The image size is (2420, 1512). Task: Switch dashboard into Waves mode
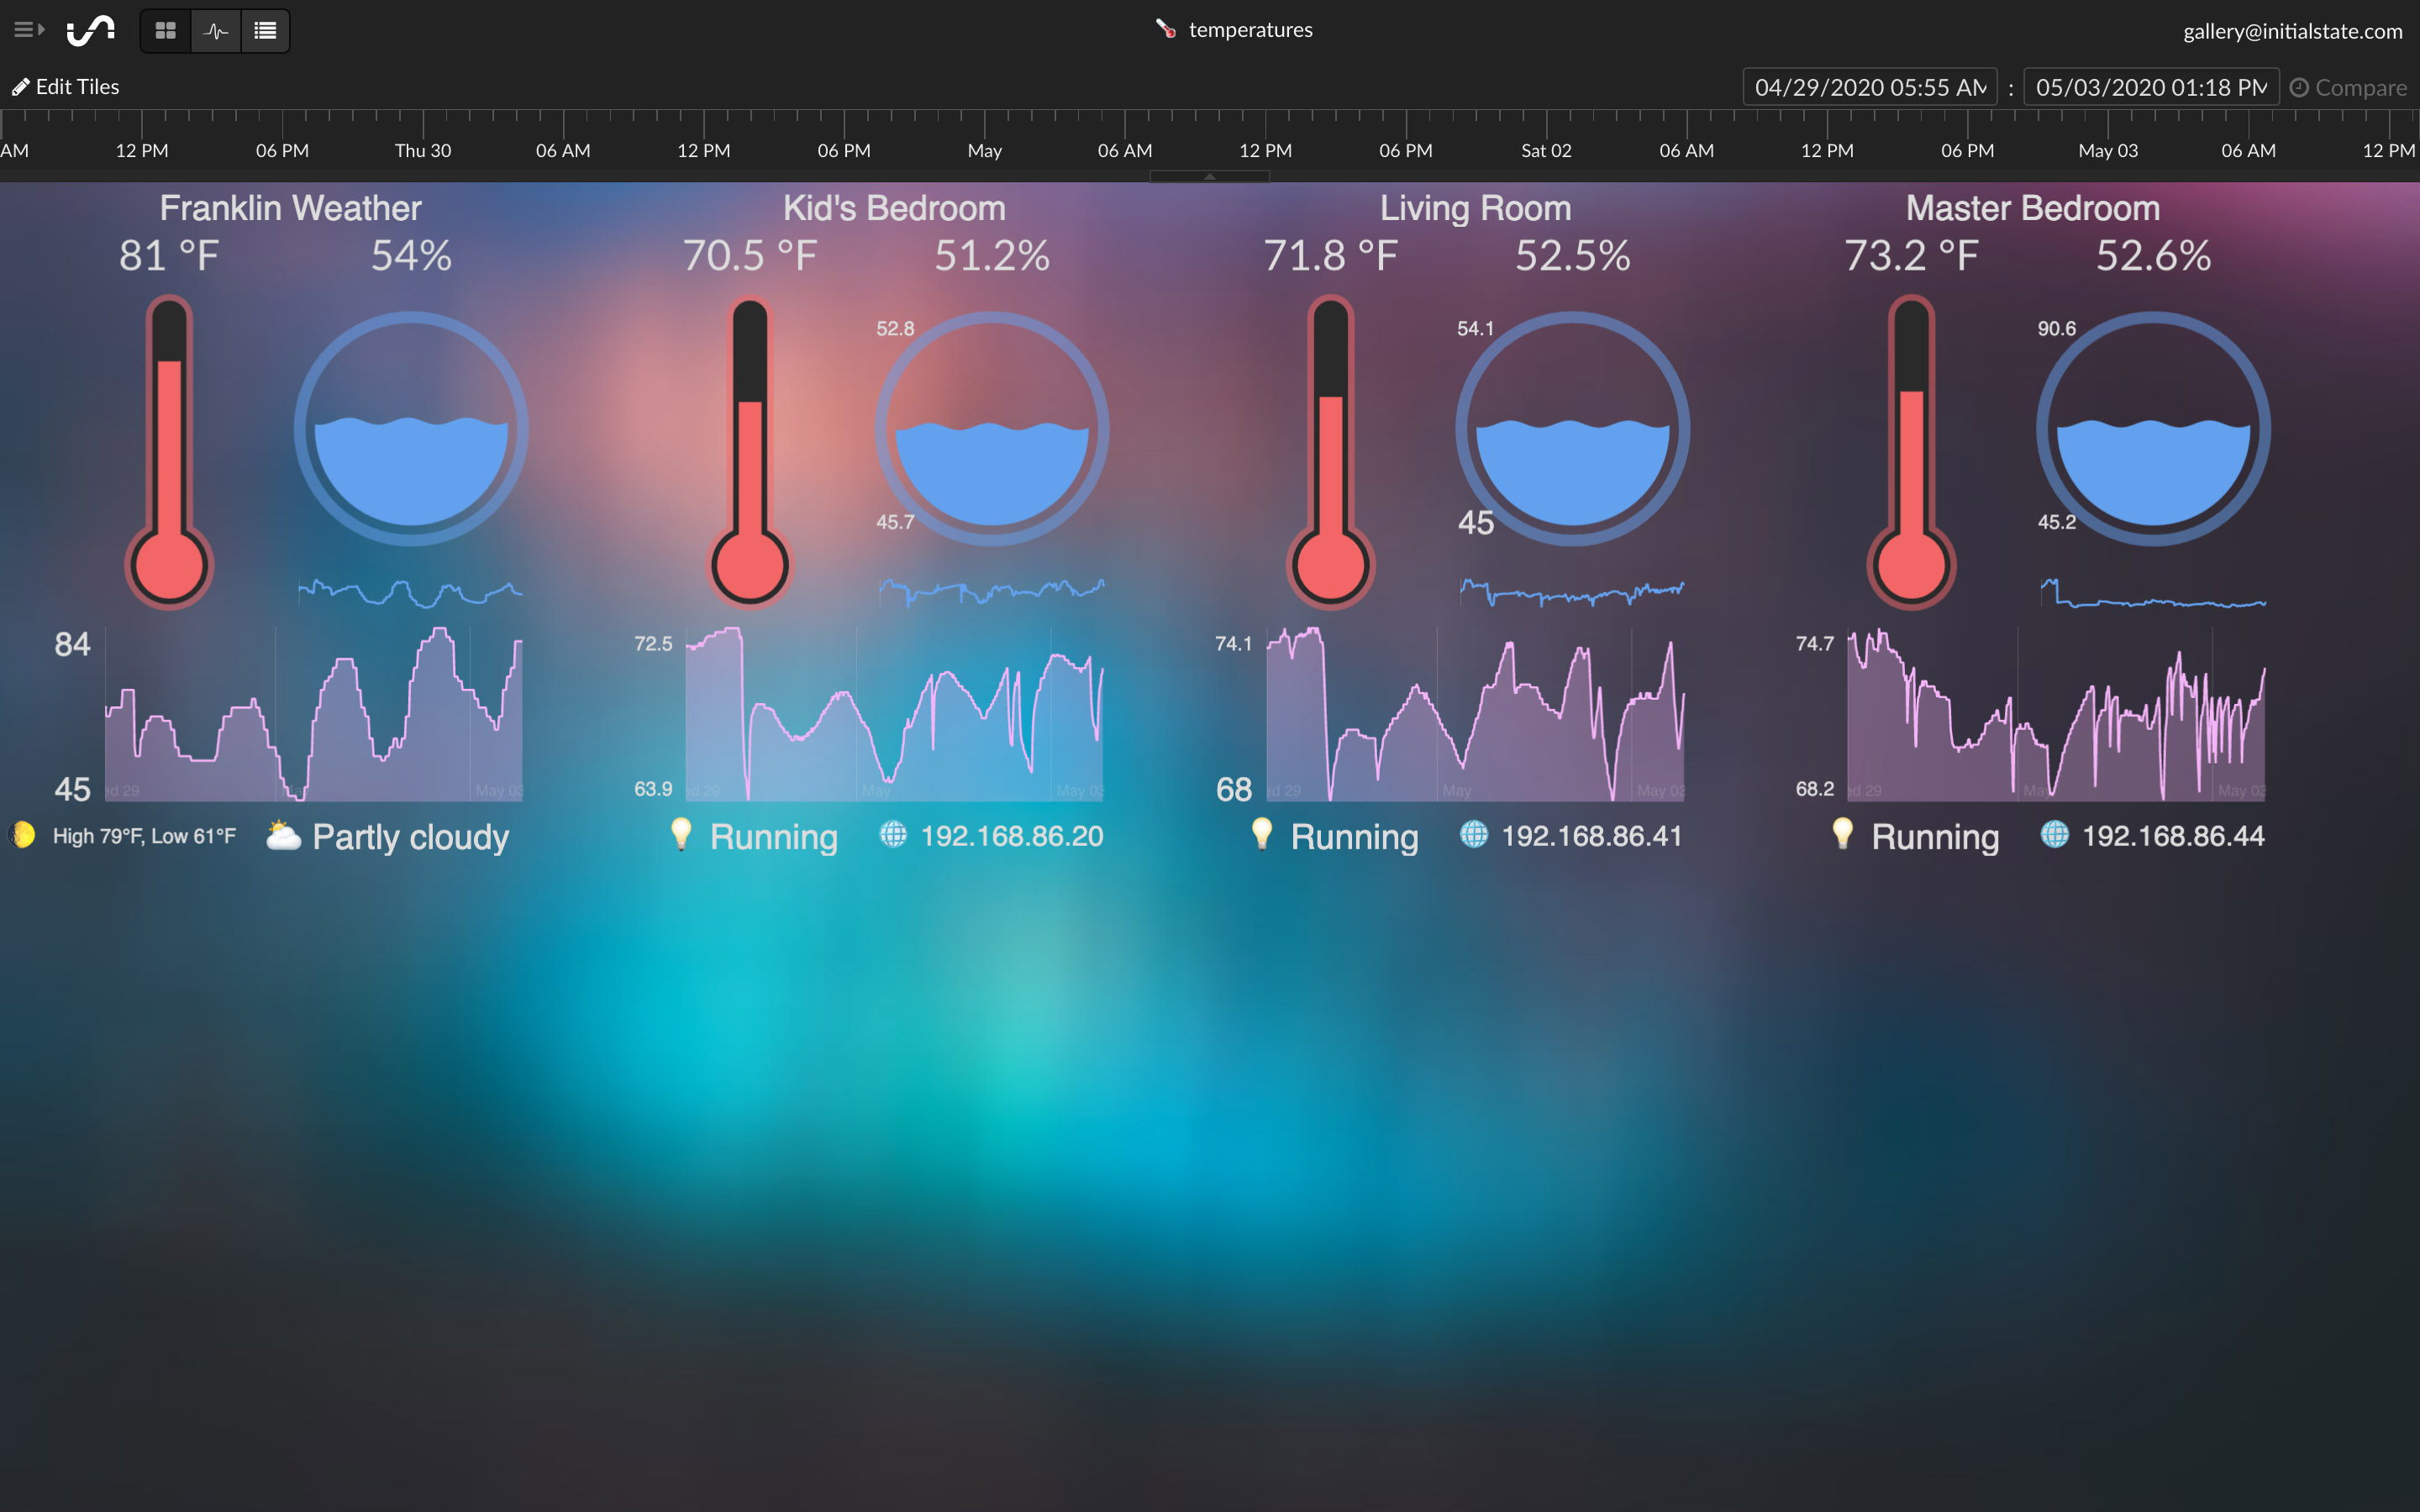[x=215, y=31]
